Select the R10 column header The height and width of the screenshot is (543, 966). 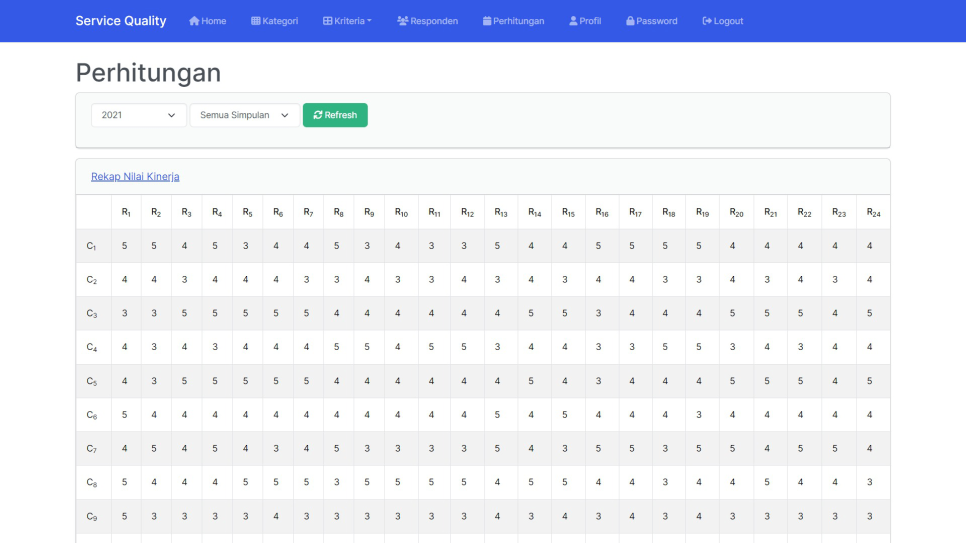click(402, 212)
